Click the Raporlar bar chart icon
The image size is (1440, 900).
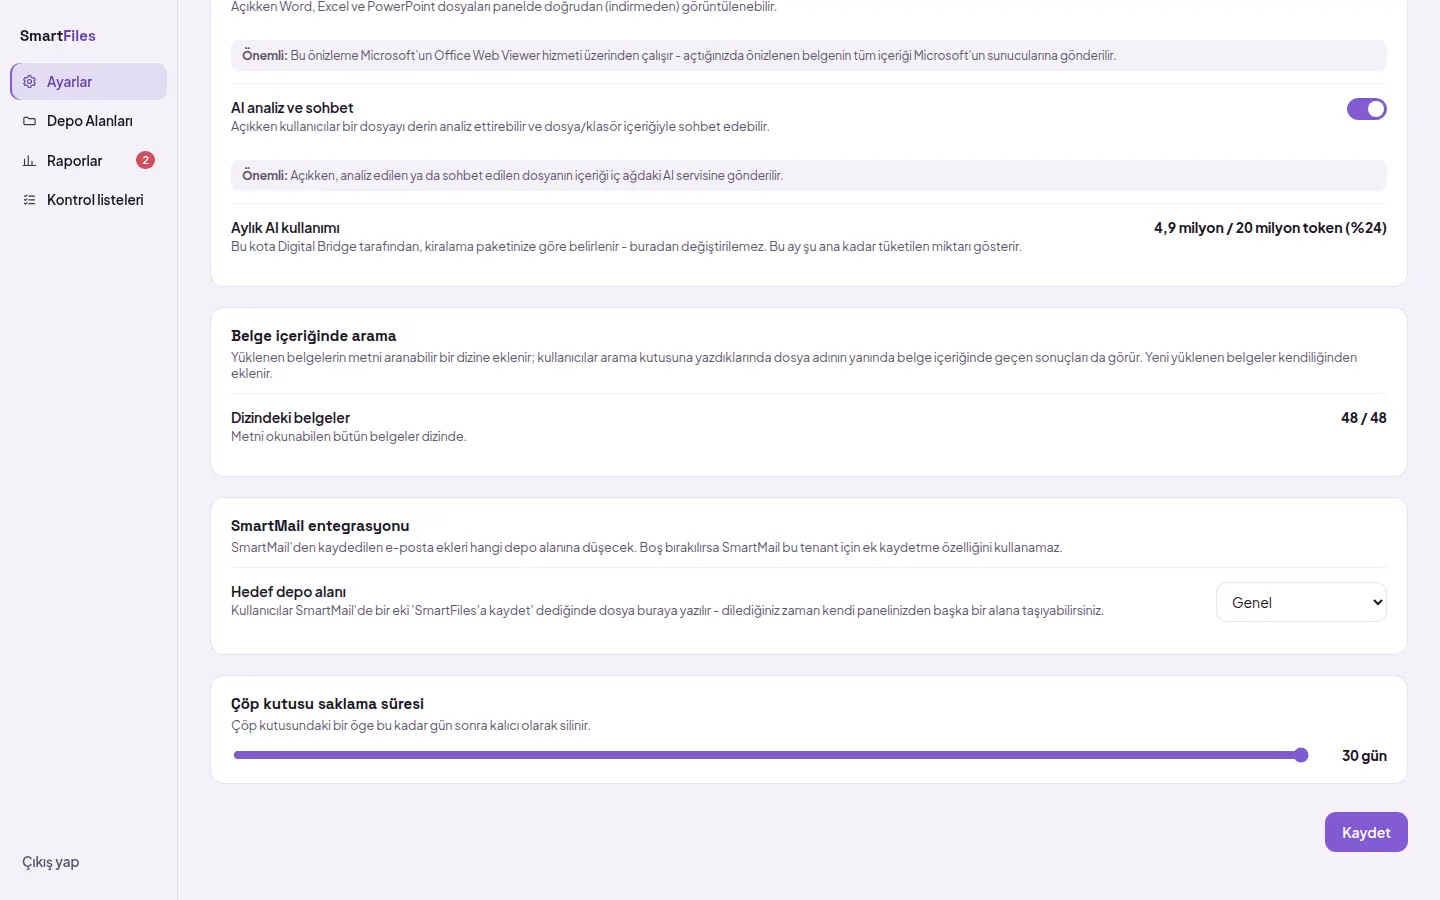pos(30,161)
